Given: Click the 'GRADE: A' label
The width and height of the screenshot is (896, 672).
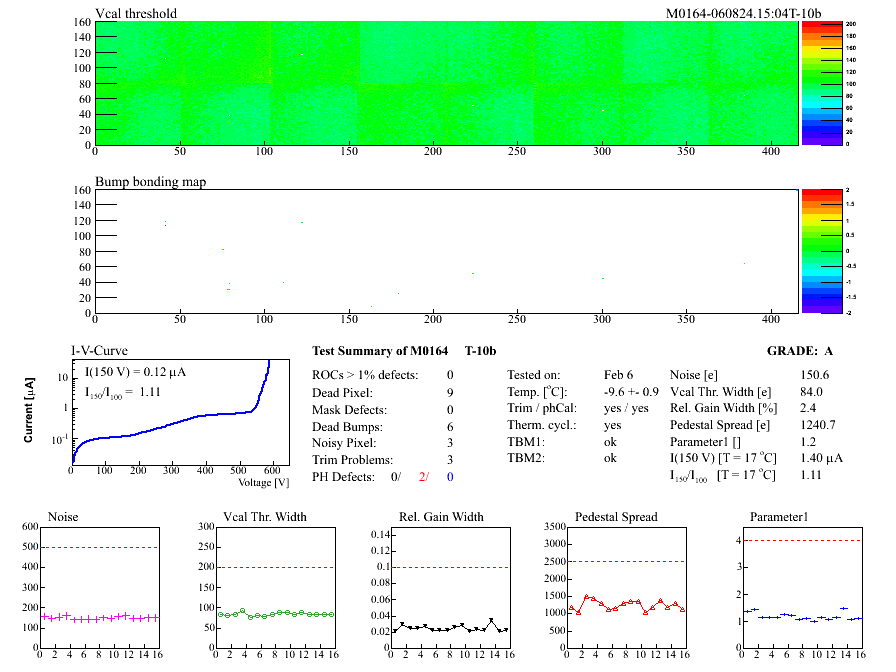Looking at the screenshot, I should pyautogui.click(x=799, y=351).
